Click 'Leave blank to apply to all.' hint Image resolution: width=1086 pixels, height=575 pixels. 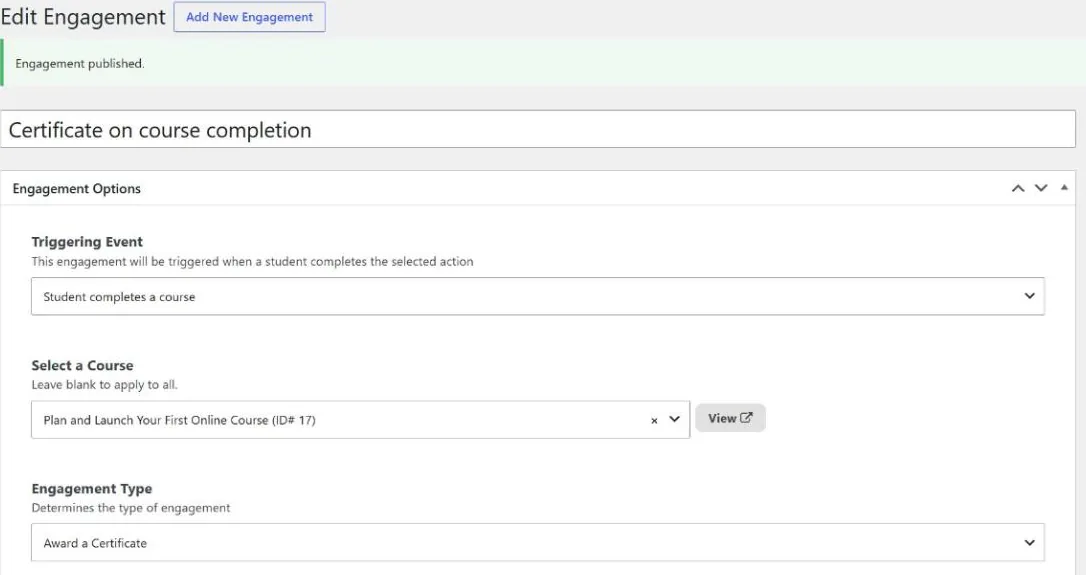tap(105, 384)
